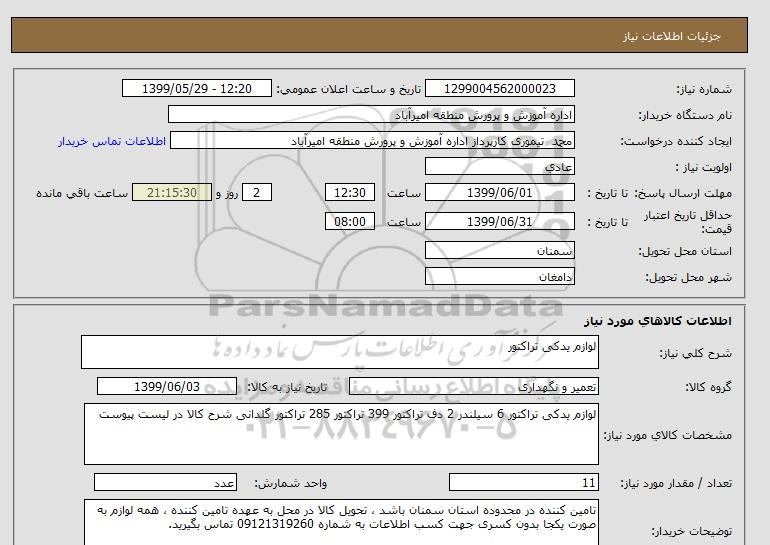Image resolution: width=770 pixels, height=545 pixels.
Task: Click the label مهلت ارسال پاسخ
Action: pyautogui.click(x=683, y=193)
